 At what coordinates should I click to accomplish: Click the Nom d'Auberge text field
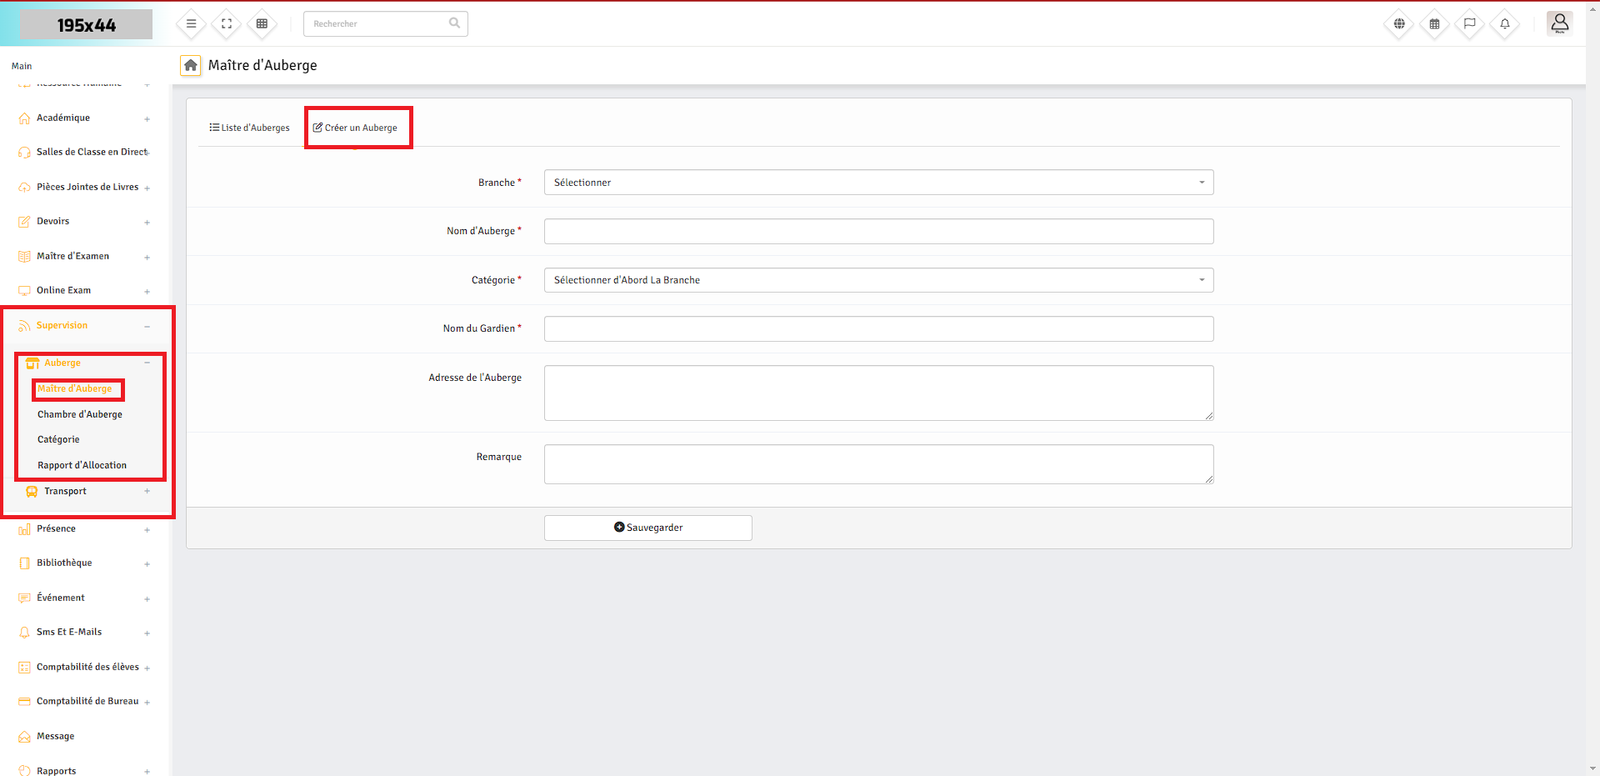pyautogui.click(x=878, y=231)
